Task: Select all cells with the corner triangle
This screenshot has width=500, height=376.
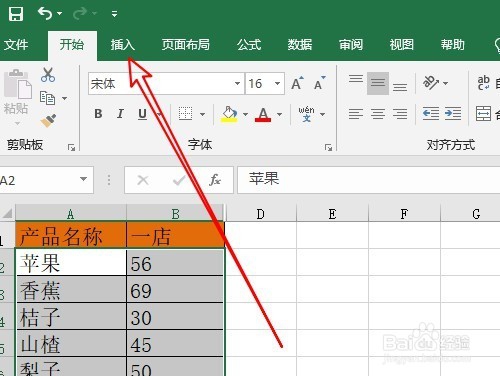Action: [x=7, y=213]
